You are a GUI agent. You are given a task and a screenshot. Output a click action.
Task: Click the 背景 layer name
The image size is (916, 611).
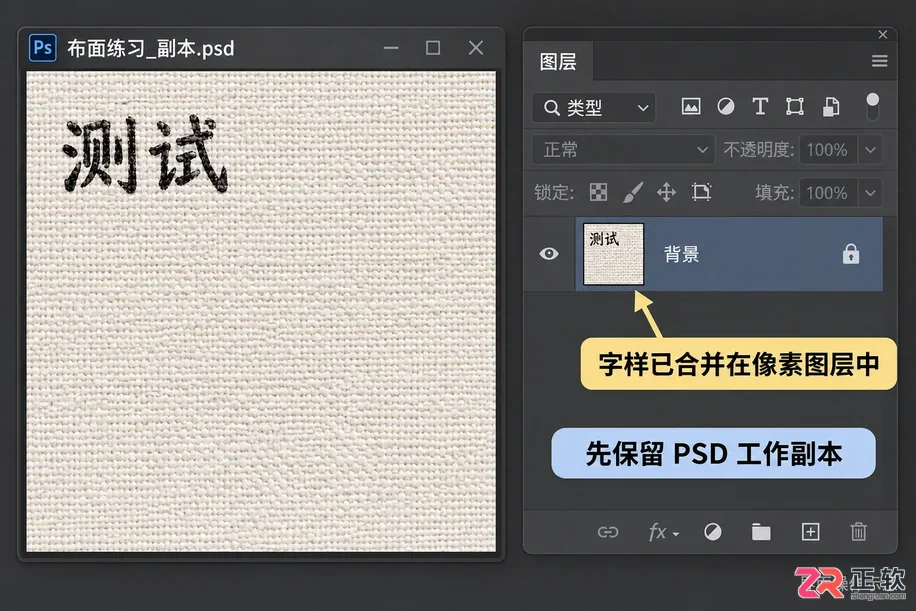pos(681,254)
